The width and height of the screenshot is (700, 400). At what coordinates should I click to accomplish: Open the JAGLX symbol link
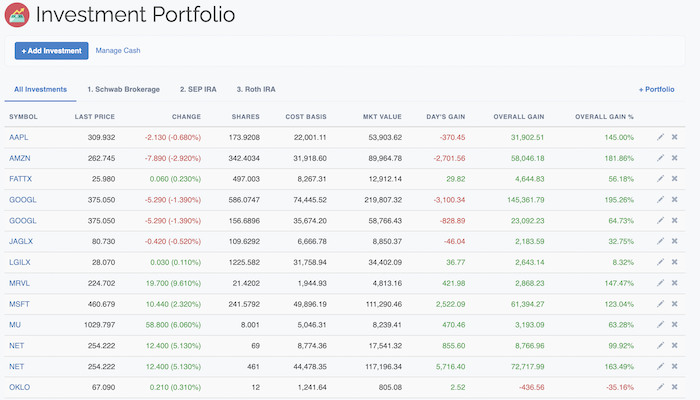tap(21, 241)
